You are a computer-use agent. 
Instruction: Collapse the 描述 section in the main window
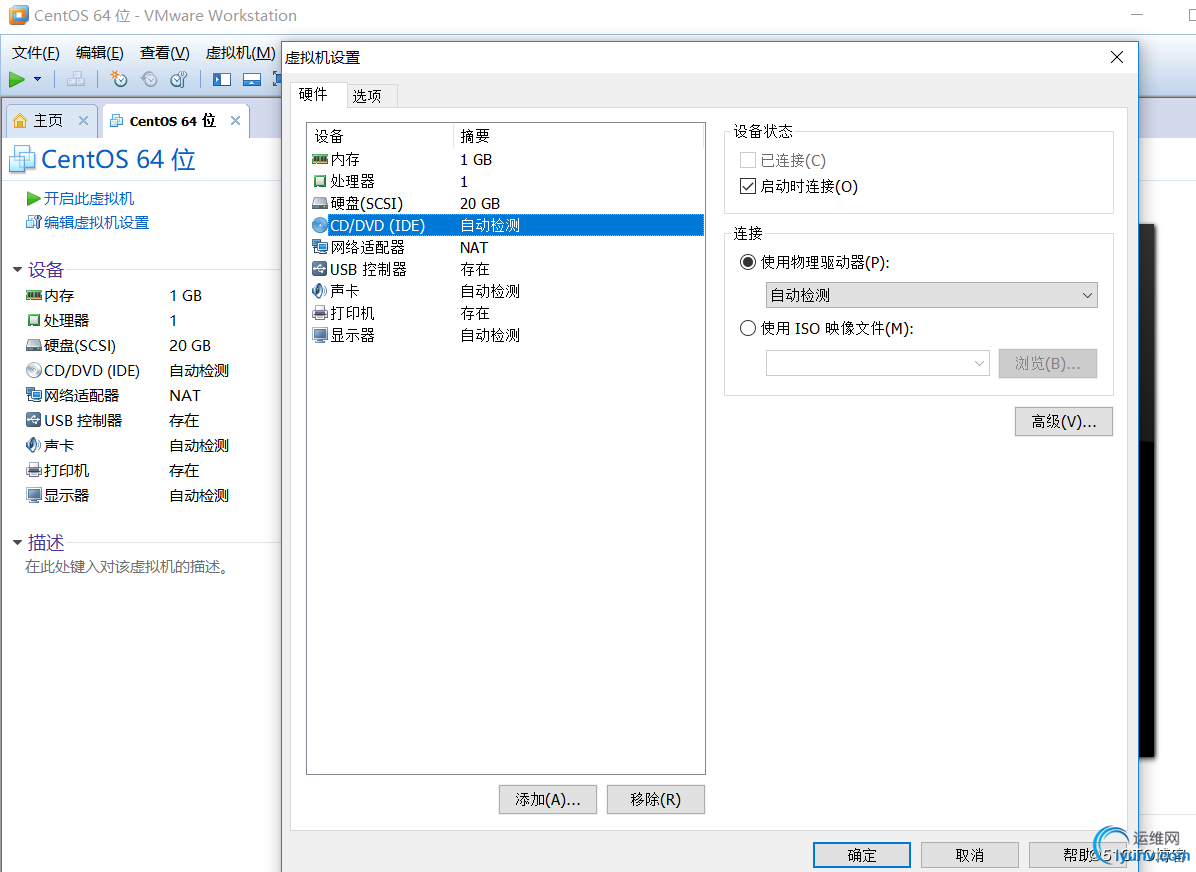(18, 543)
